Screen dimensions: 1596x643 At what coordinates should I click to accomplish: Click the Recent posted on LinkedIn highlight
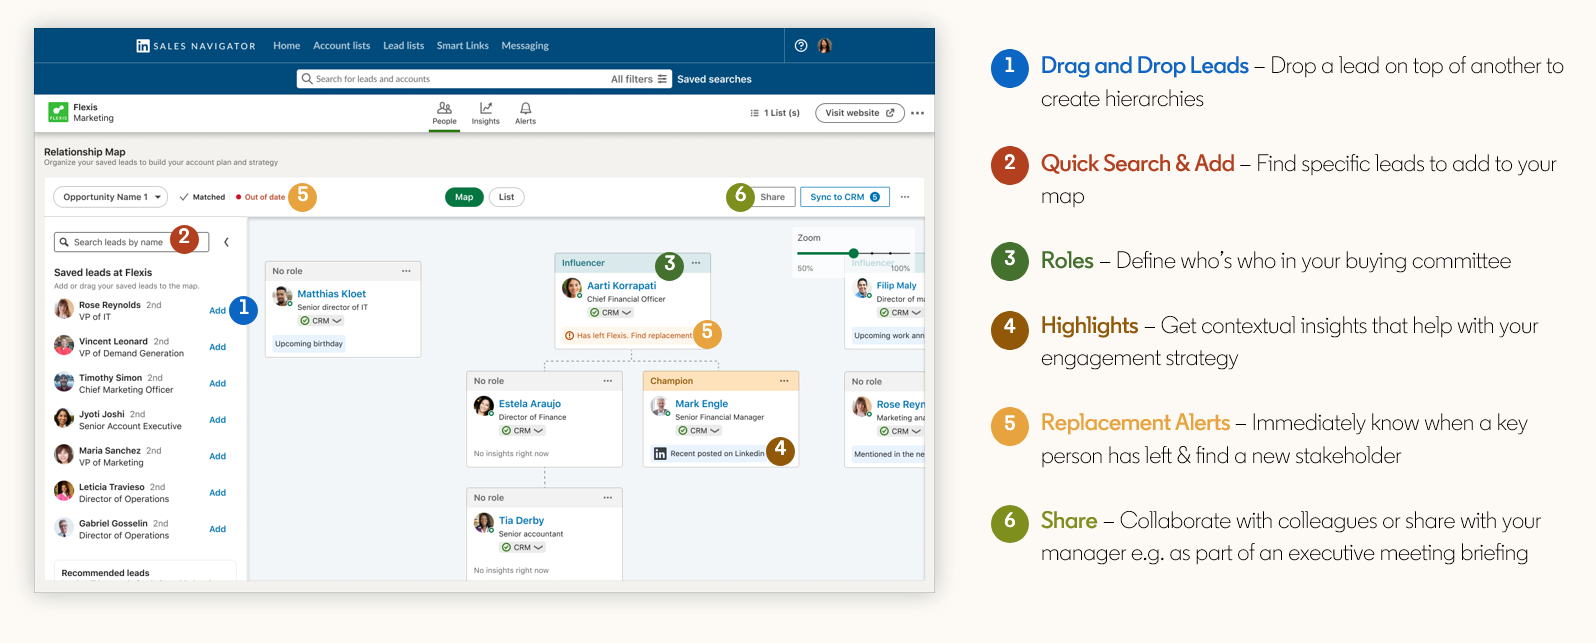tap(709, 454)
